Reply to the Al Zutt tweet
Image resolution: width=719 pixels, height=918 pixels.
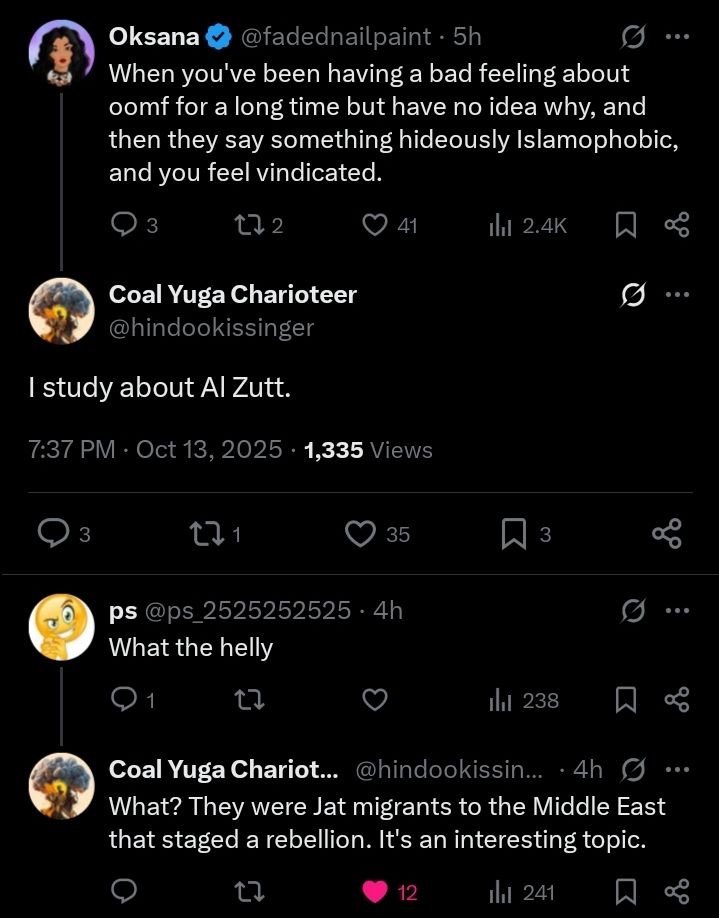click(53, 535)
